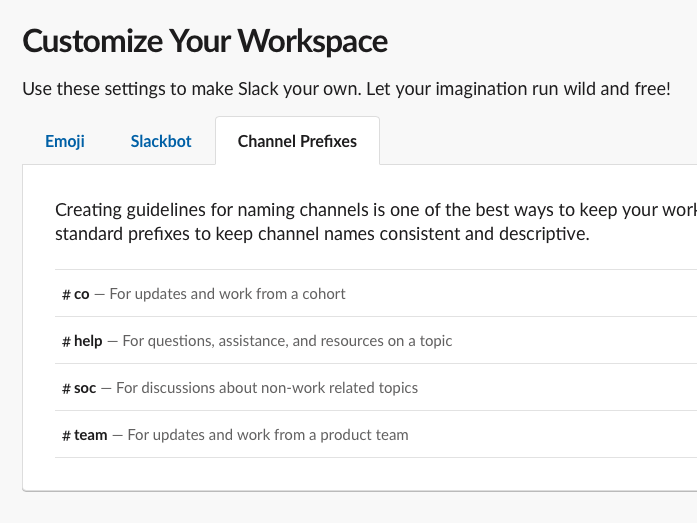Click the hash symbol before soc
Viewport: 697px width, 523px height.
66,388
